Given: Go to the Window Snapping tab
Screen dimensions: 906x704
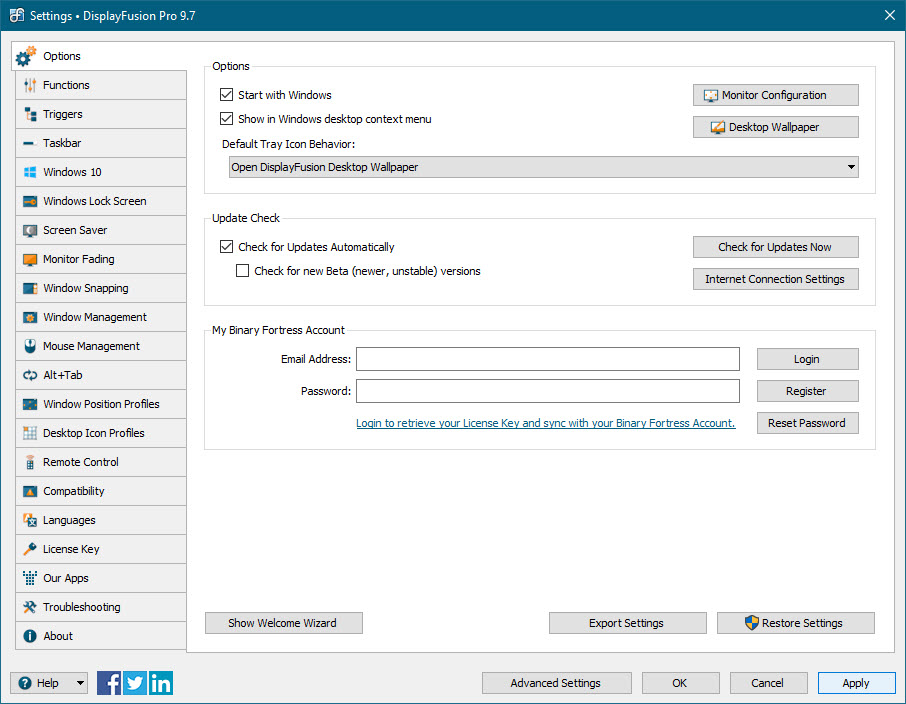Looking at the screenshot, I should [x=101, y=288].
